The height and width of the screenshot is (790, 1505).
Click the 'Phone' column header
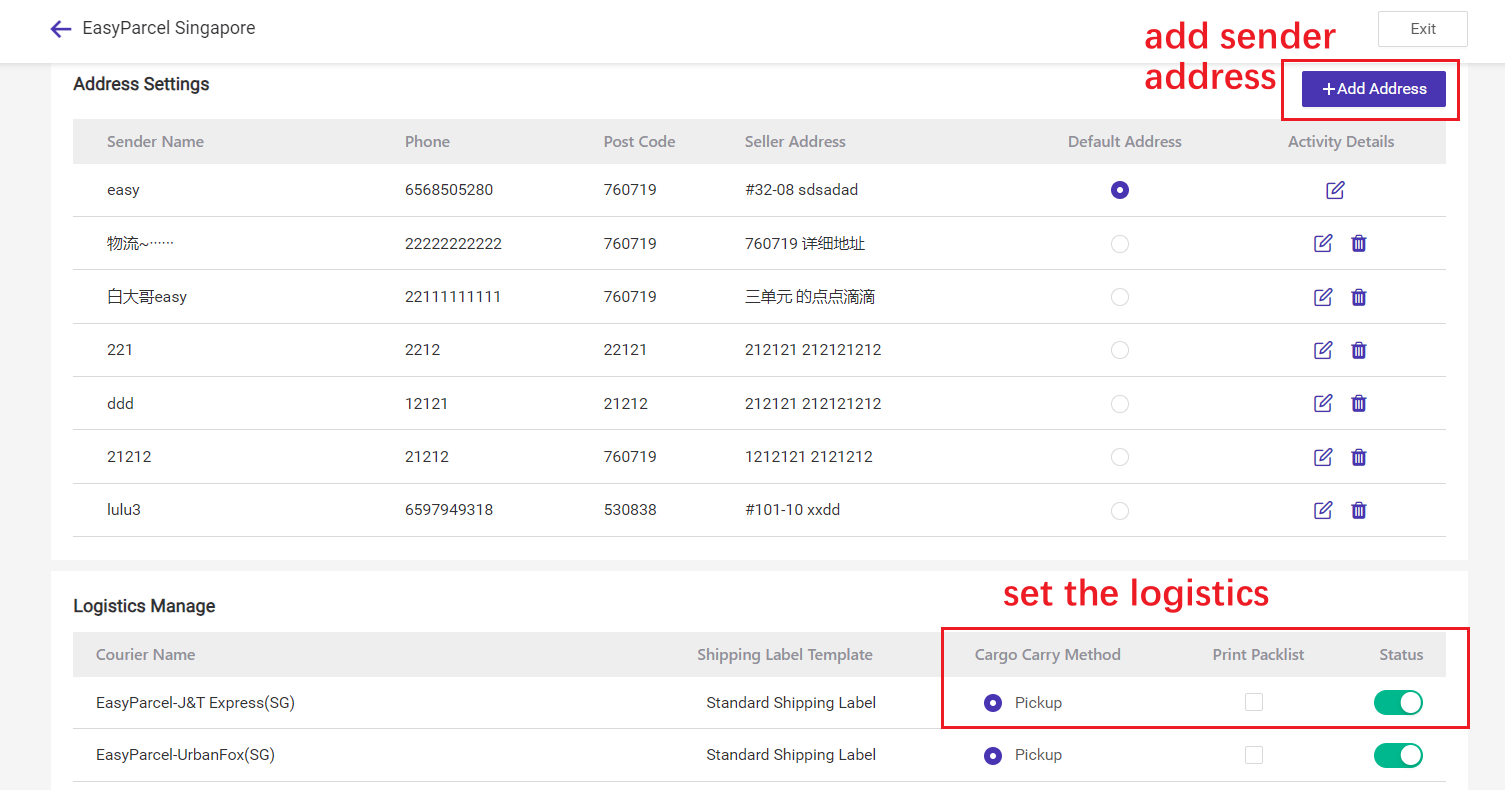click(427, 142)
